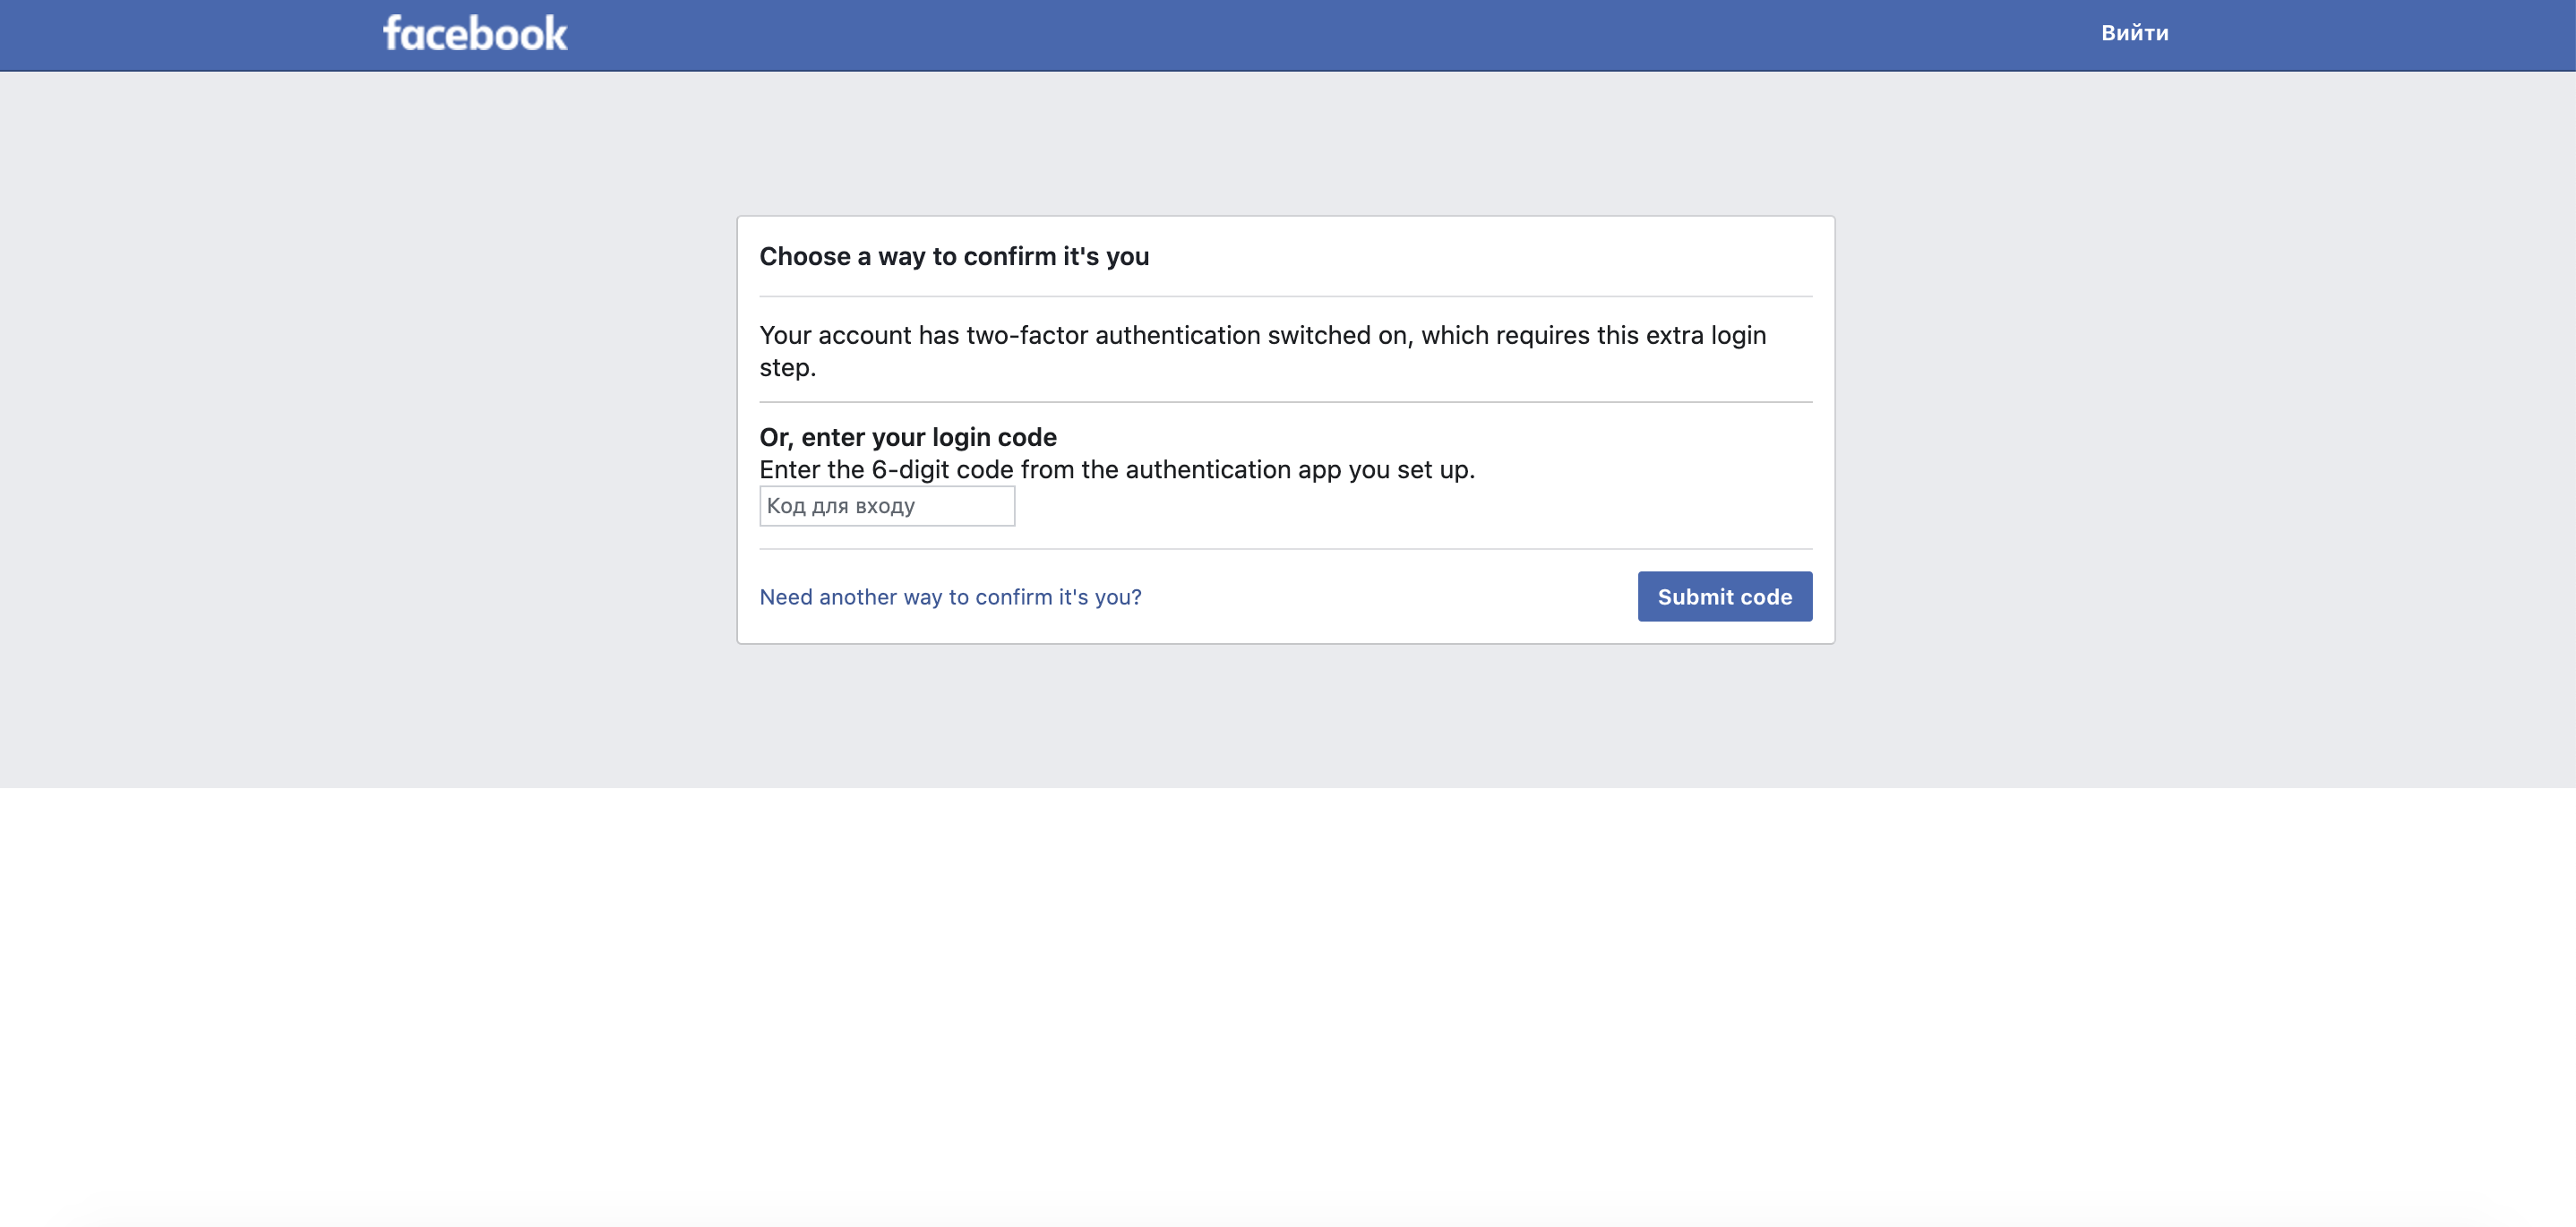Click the 'Enter the 6-digit code' instruction text

[1117, 470]
